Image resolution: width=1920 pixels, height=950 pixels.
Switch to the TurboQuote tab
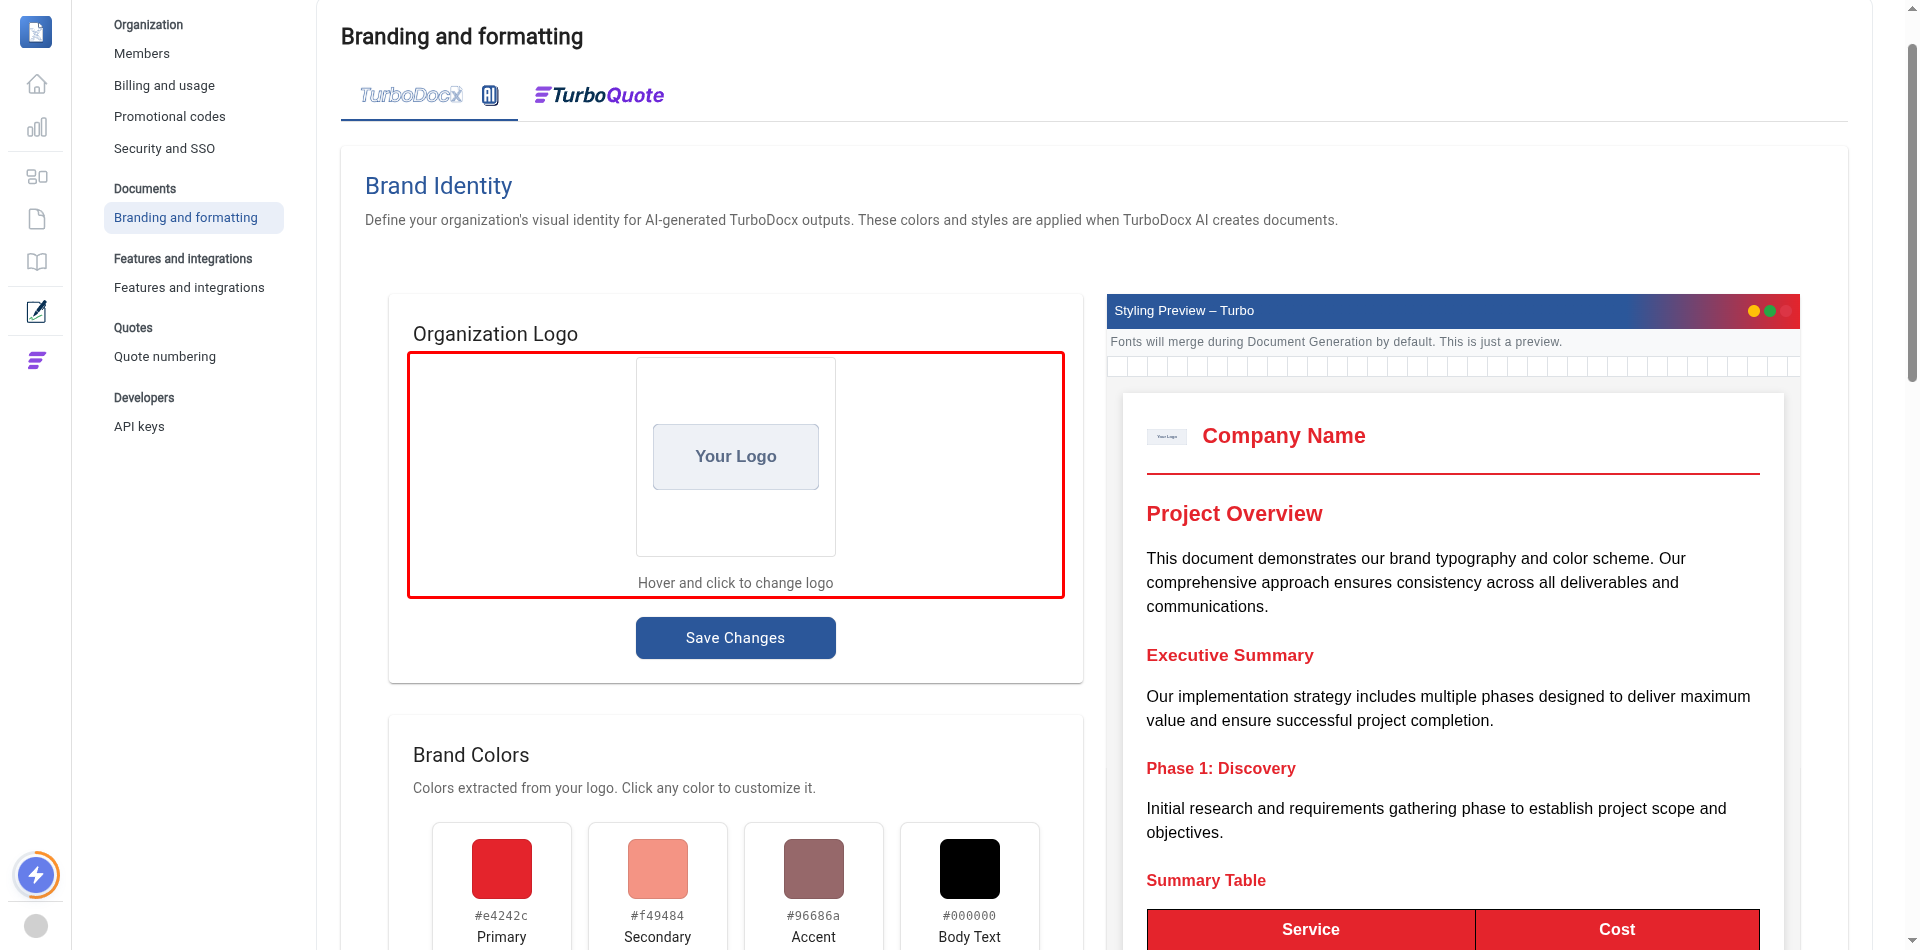[x=599, y=95]
